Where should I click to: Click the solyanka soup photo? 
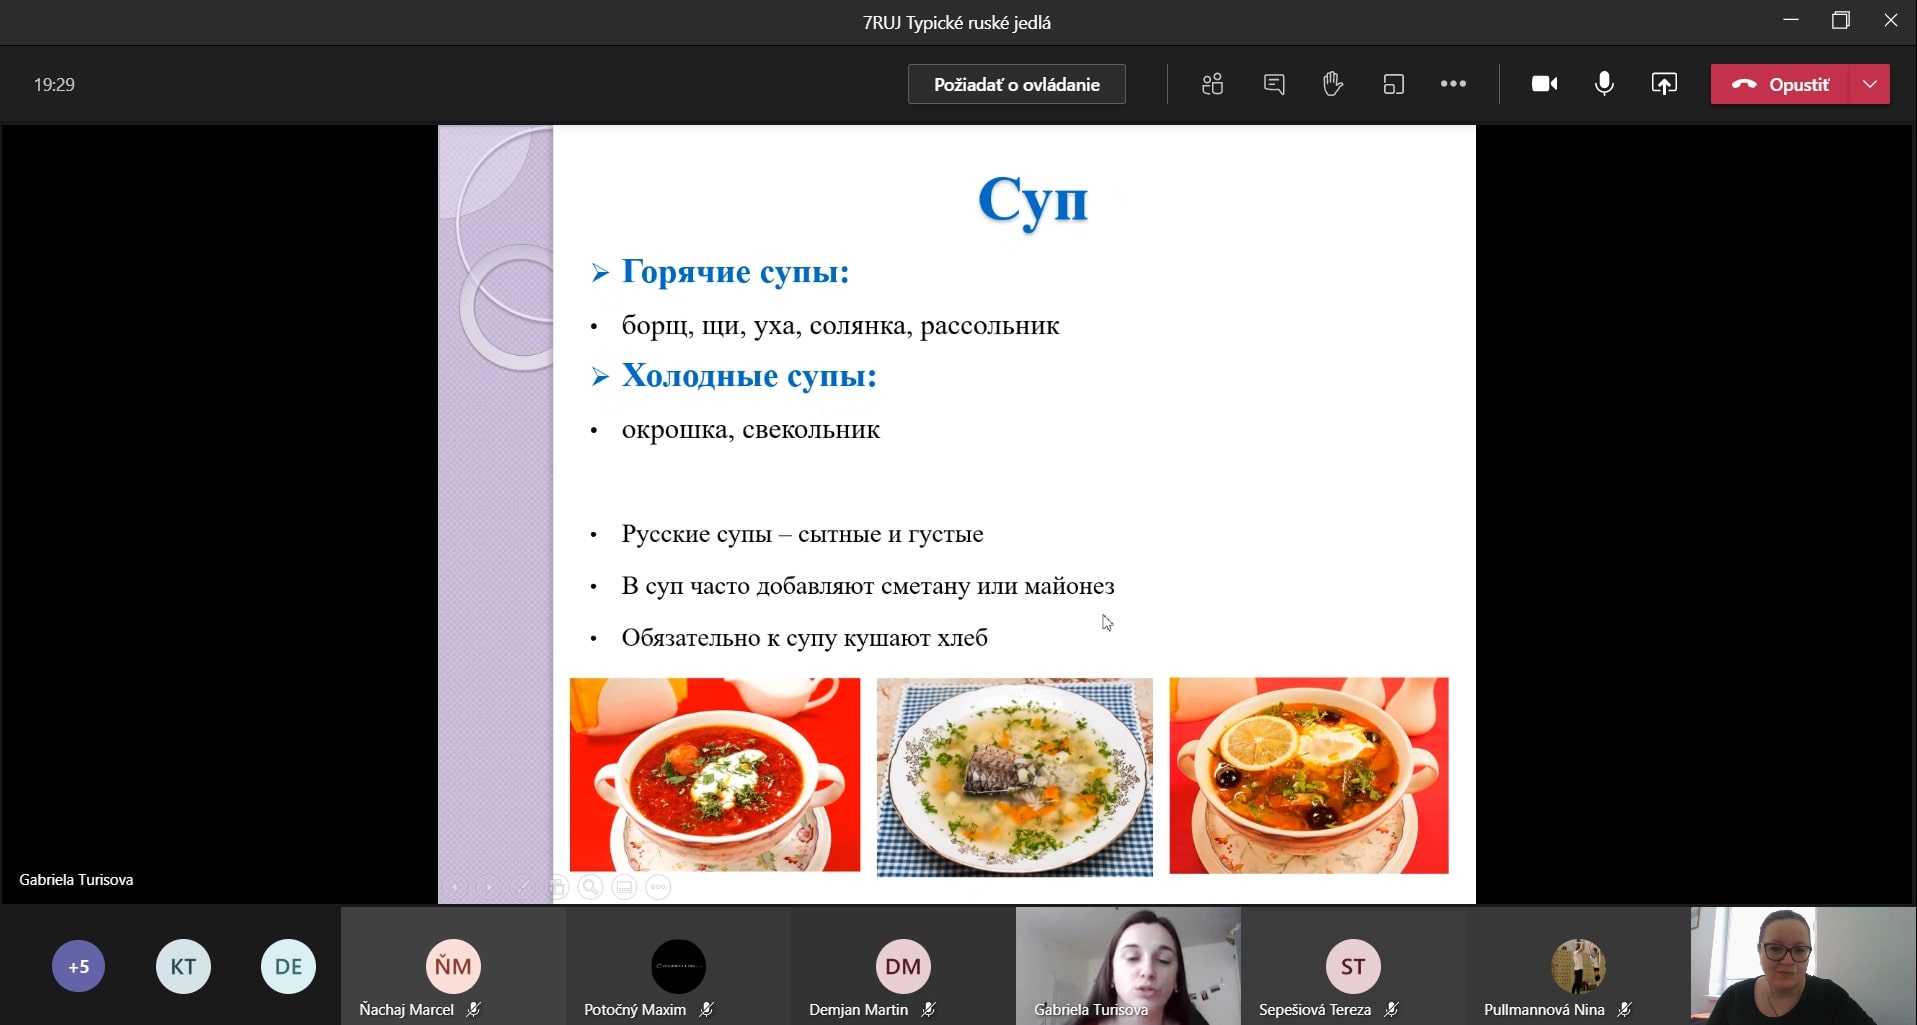tap(1309, 776)
